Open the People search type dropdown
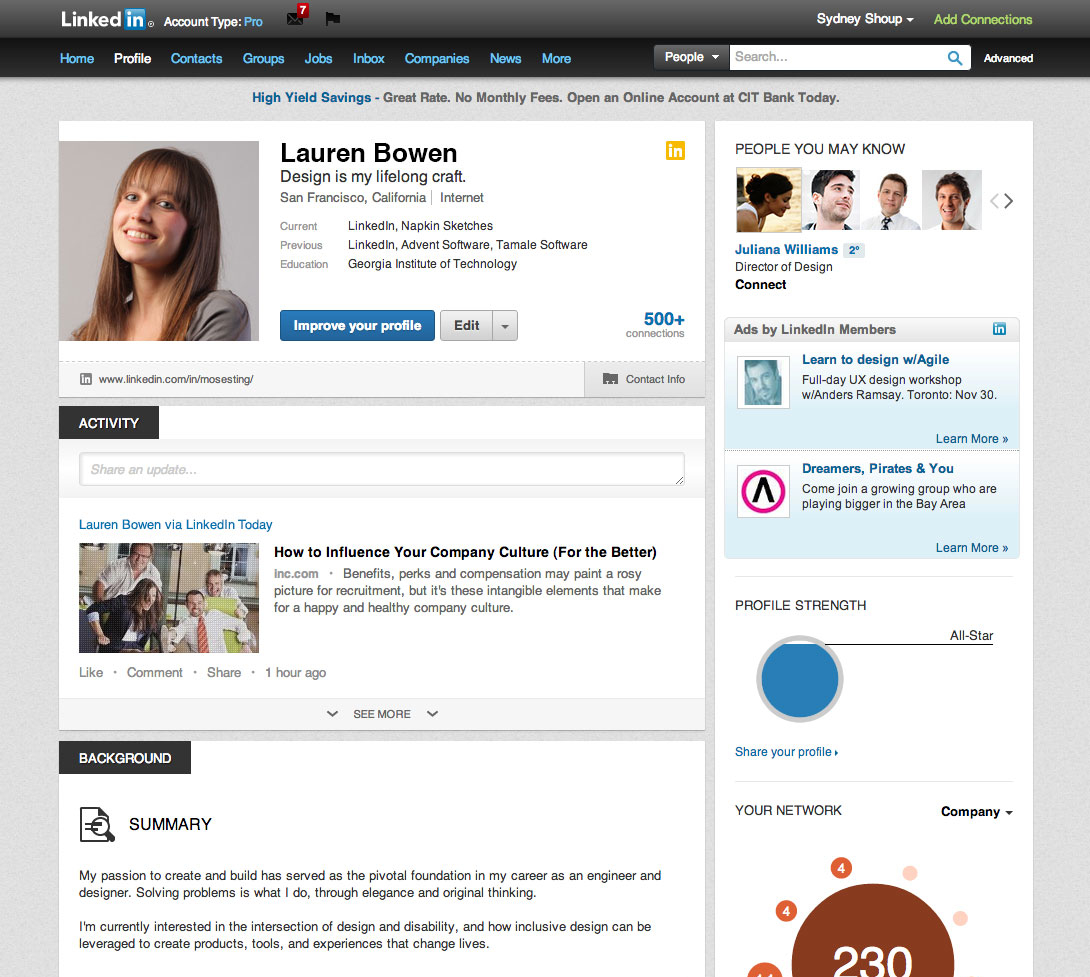The width and height of the screenshot is (1090, 977). (x=691, y=57)
